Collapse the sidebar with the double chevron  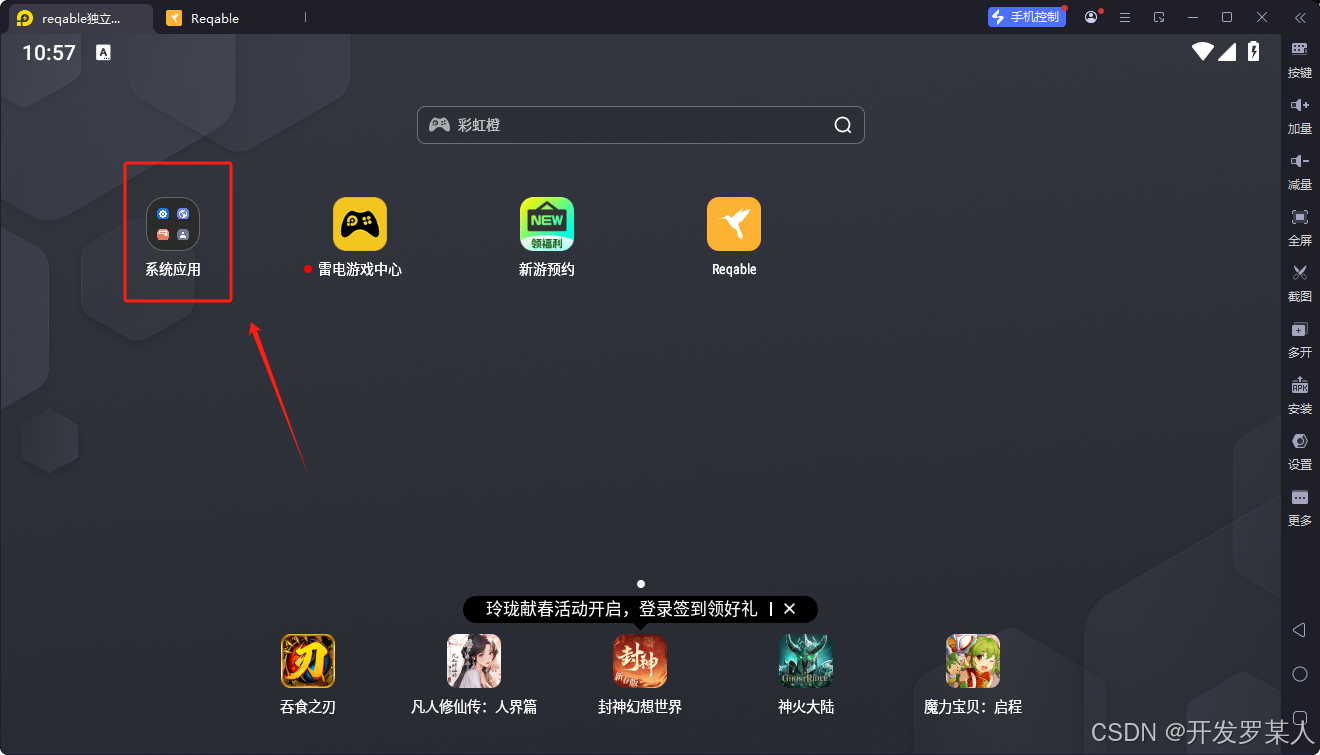1299,17
